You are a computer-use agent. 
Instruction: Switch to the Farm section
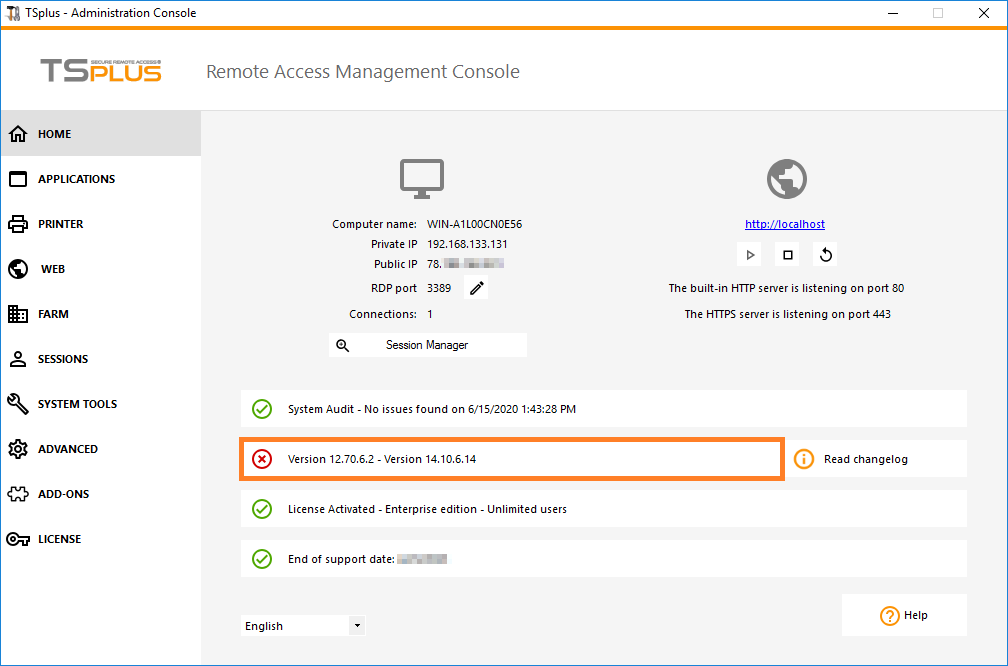53,314
